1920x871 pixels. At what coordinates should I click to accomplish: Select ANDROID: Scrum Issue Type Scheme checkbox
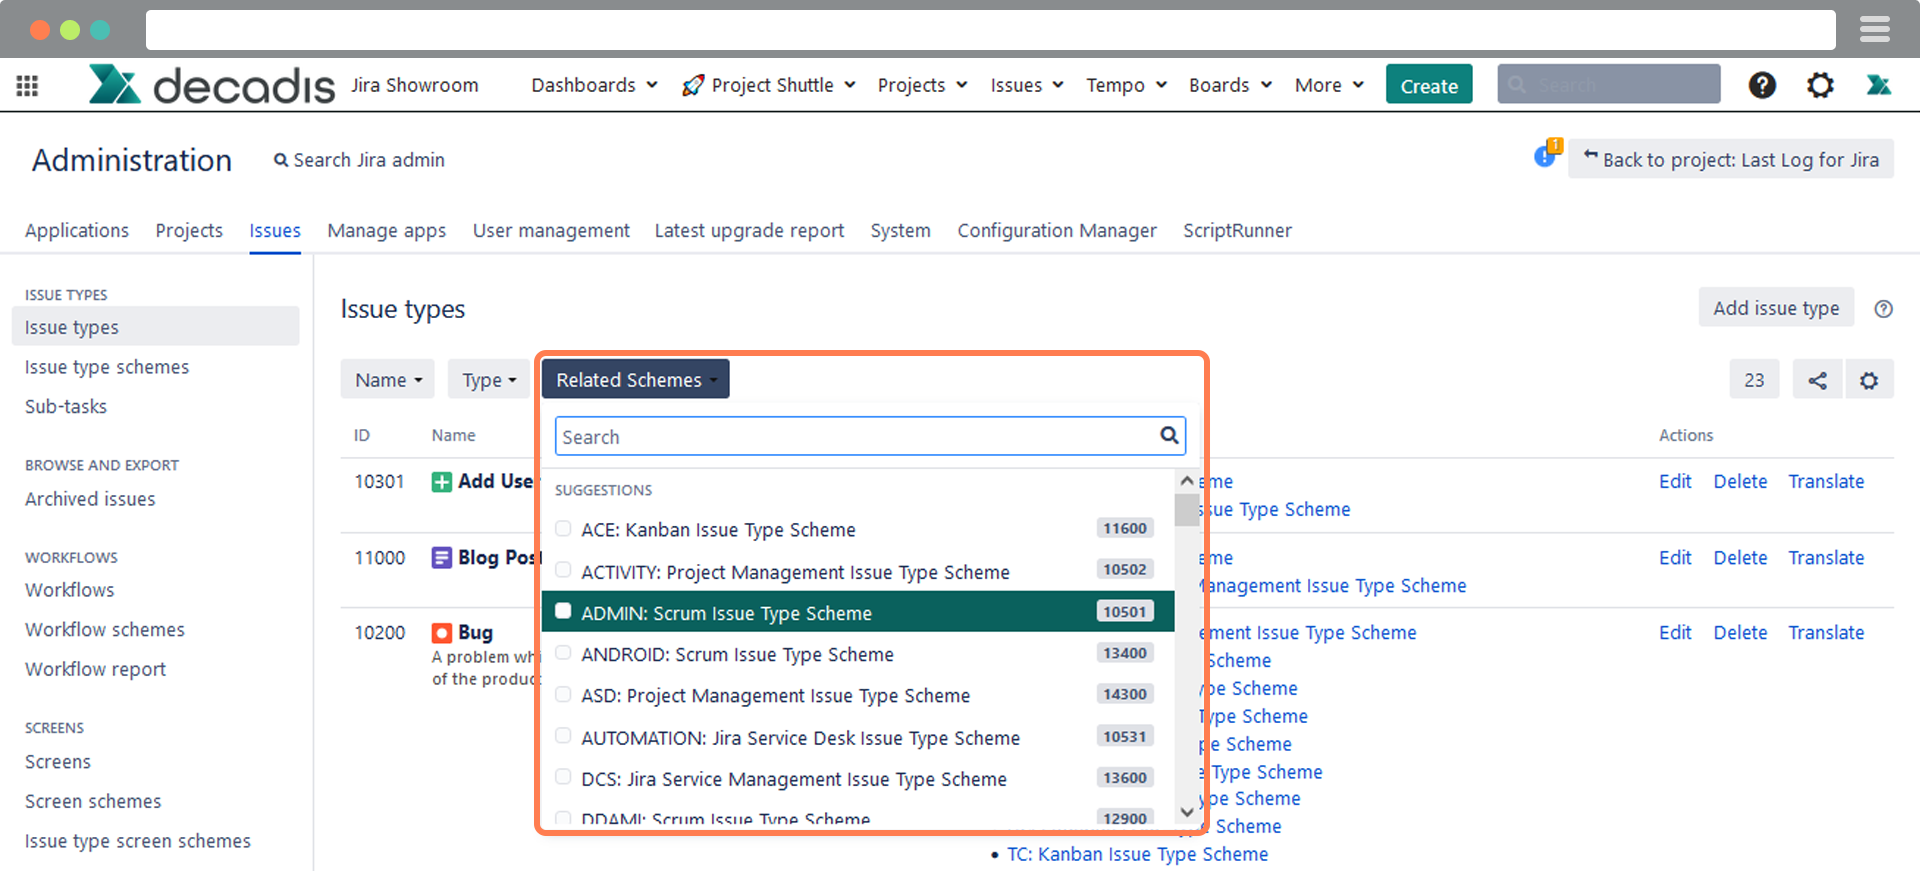(564, 654)
